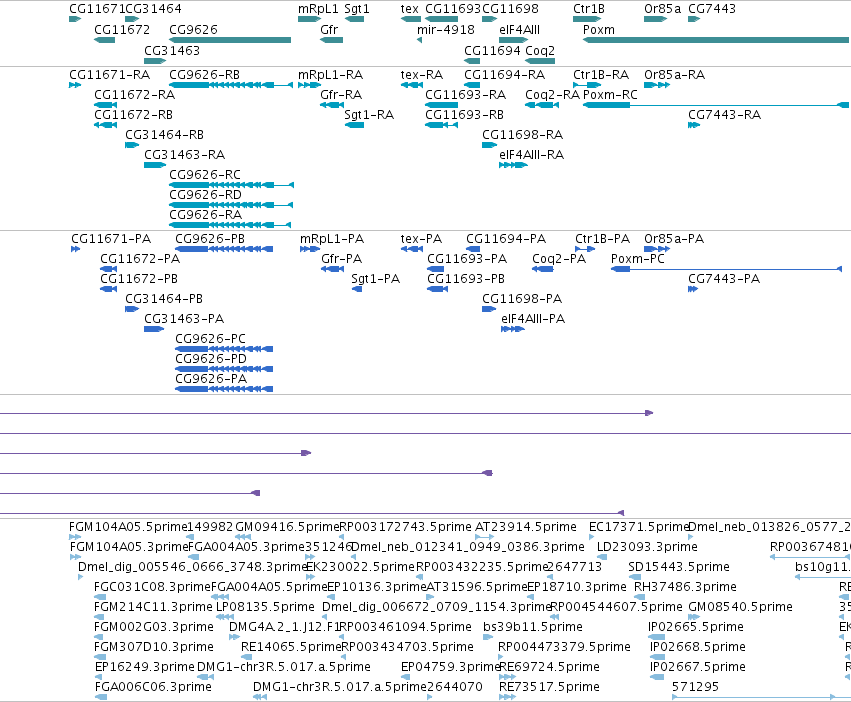851x702 pixels.
Task: Open the CG11693-RB transcript label
Action: 465,115
